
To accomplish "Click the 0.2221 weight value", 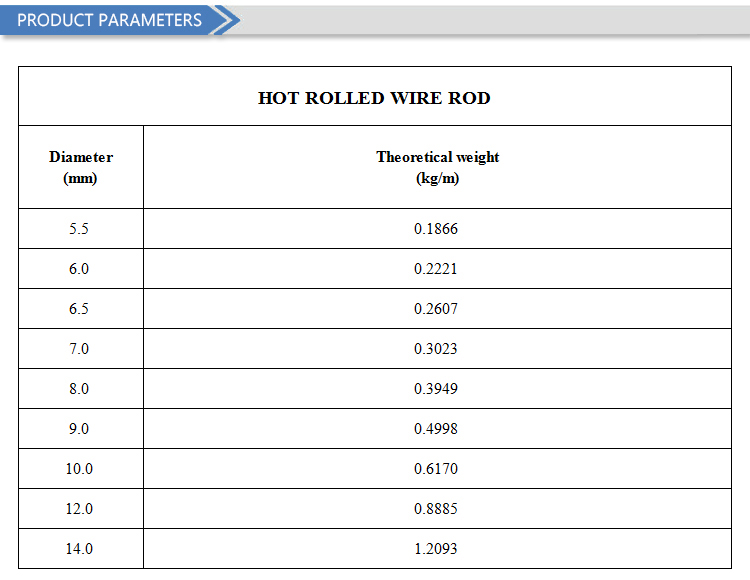I will click(436, 269).
